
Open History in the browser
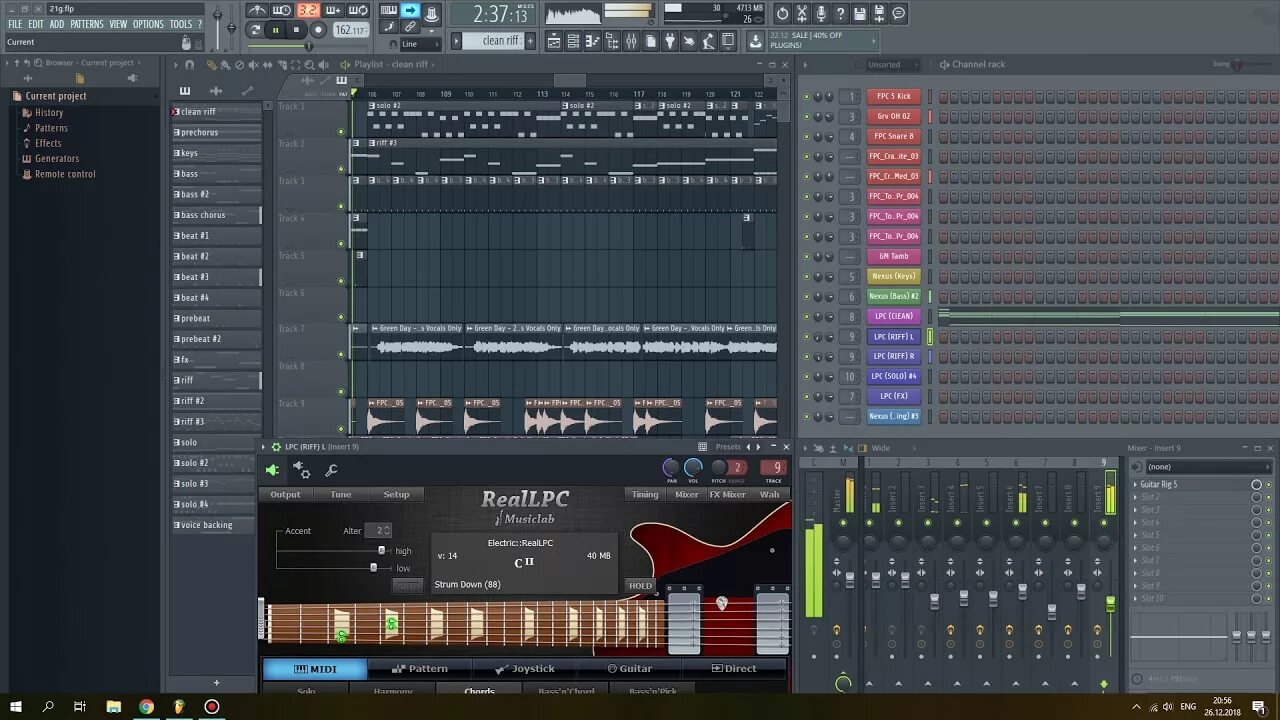tap(49, 112)
